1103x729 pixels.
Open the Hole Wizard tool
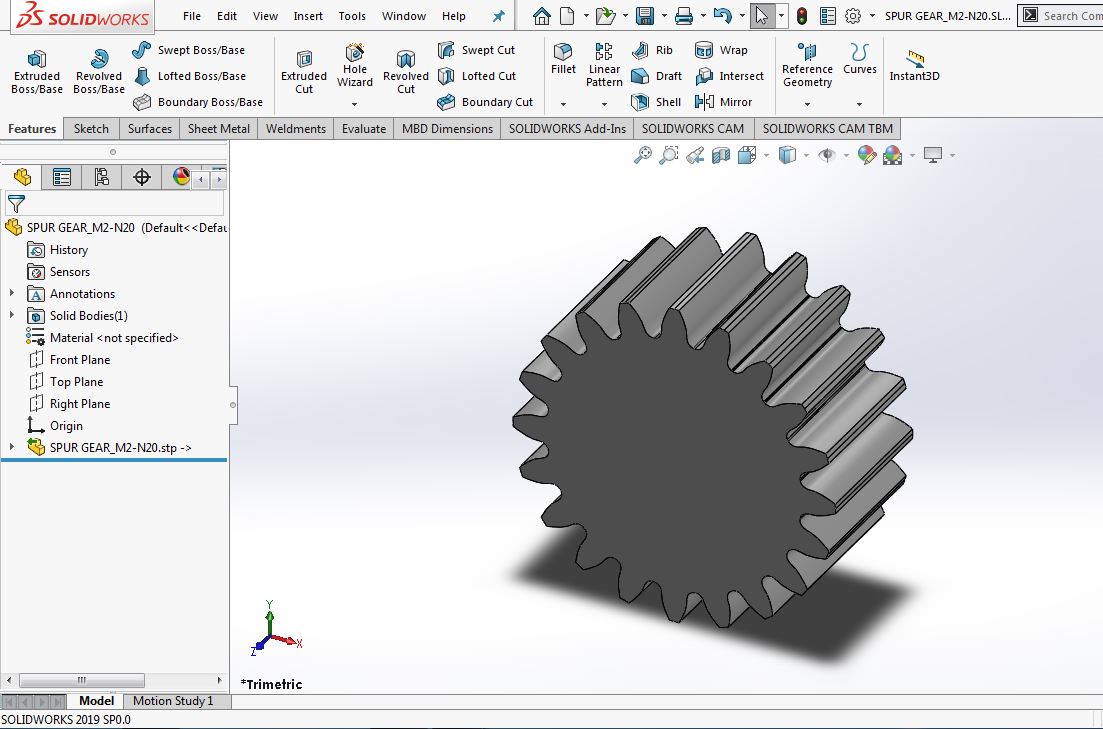coord(355,65)
